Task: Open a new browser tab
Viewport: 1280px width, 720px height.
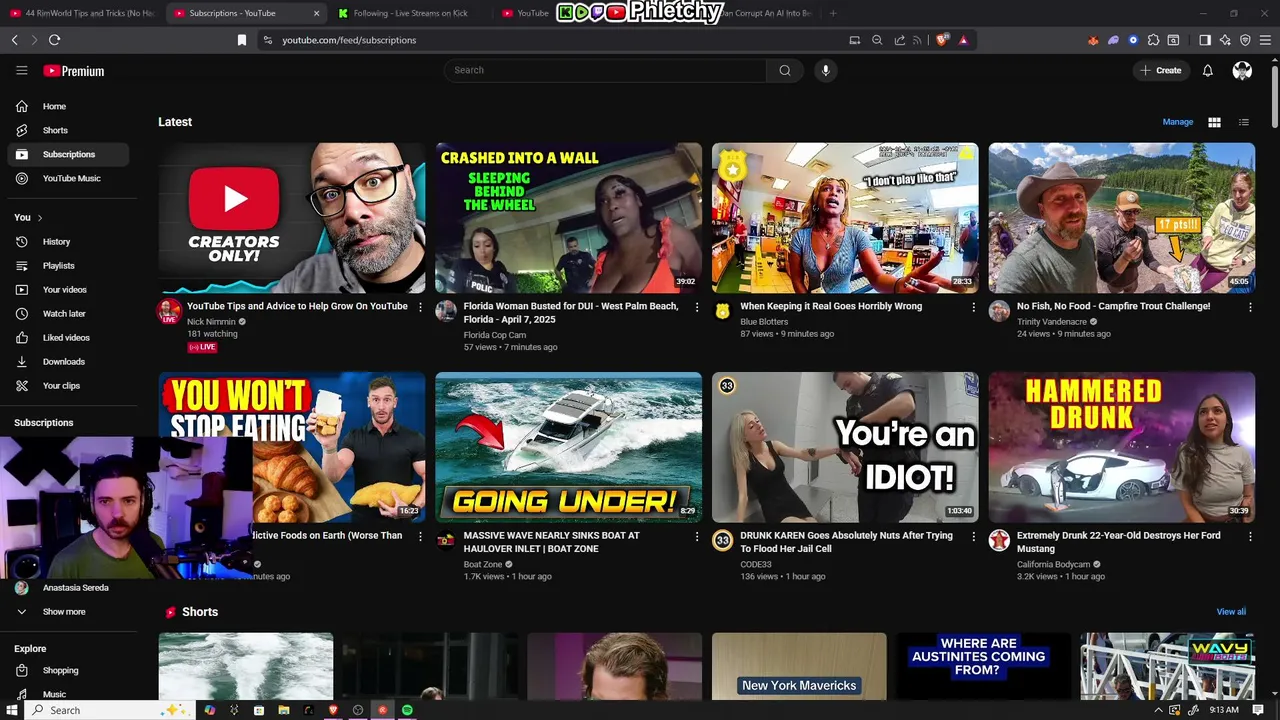Action: tap(833, 13)
